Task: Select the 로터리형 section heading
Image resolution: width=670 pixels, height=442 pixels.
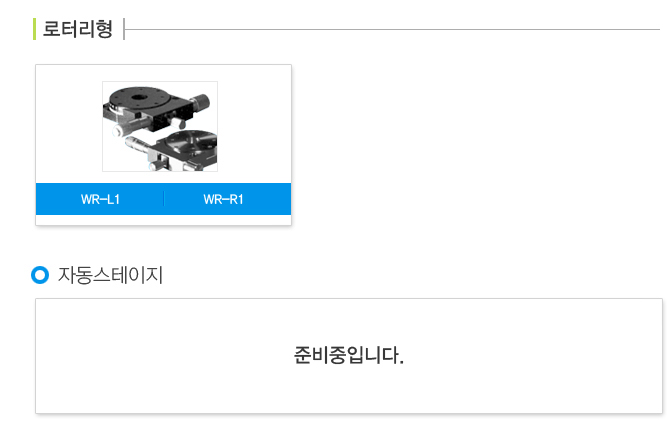Action: (x=77, y=29)
